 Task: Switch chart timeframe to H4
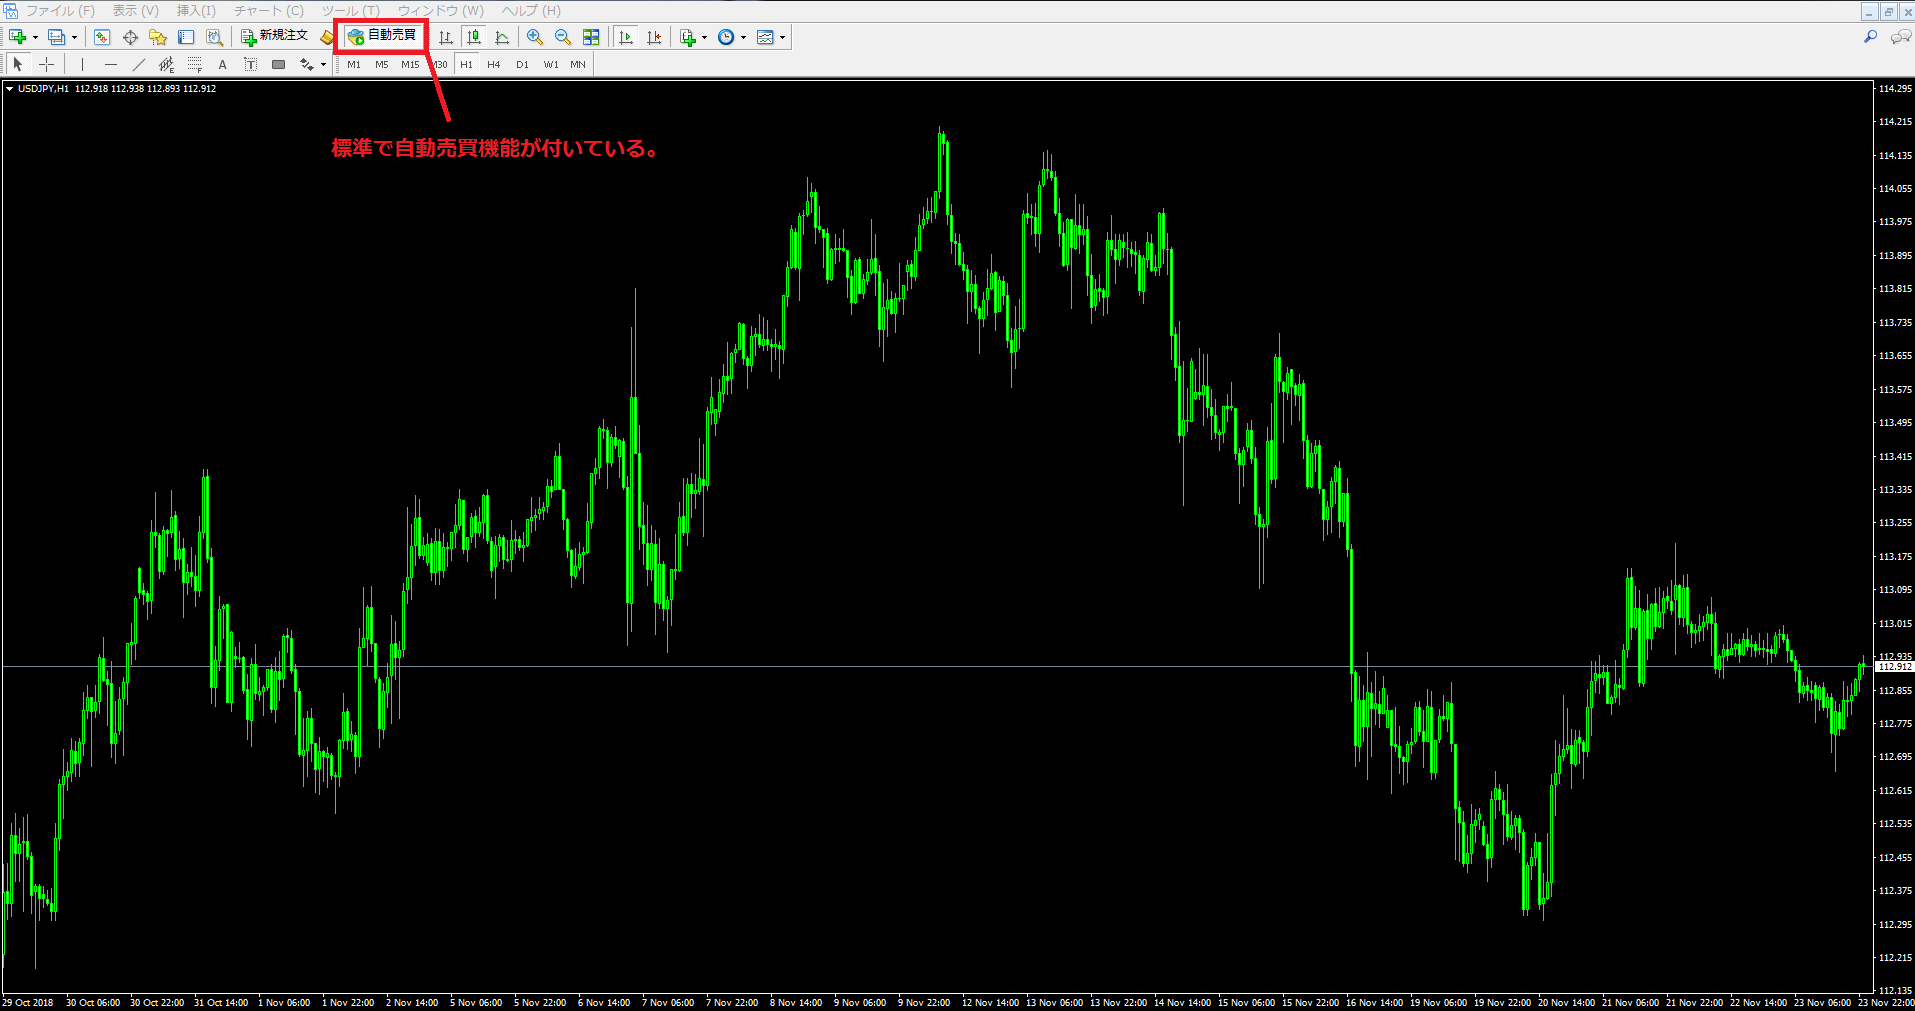(493, 64)
